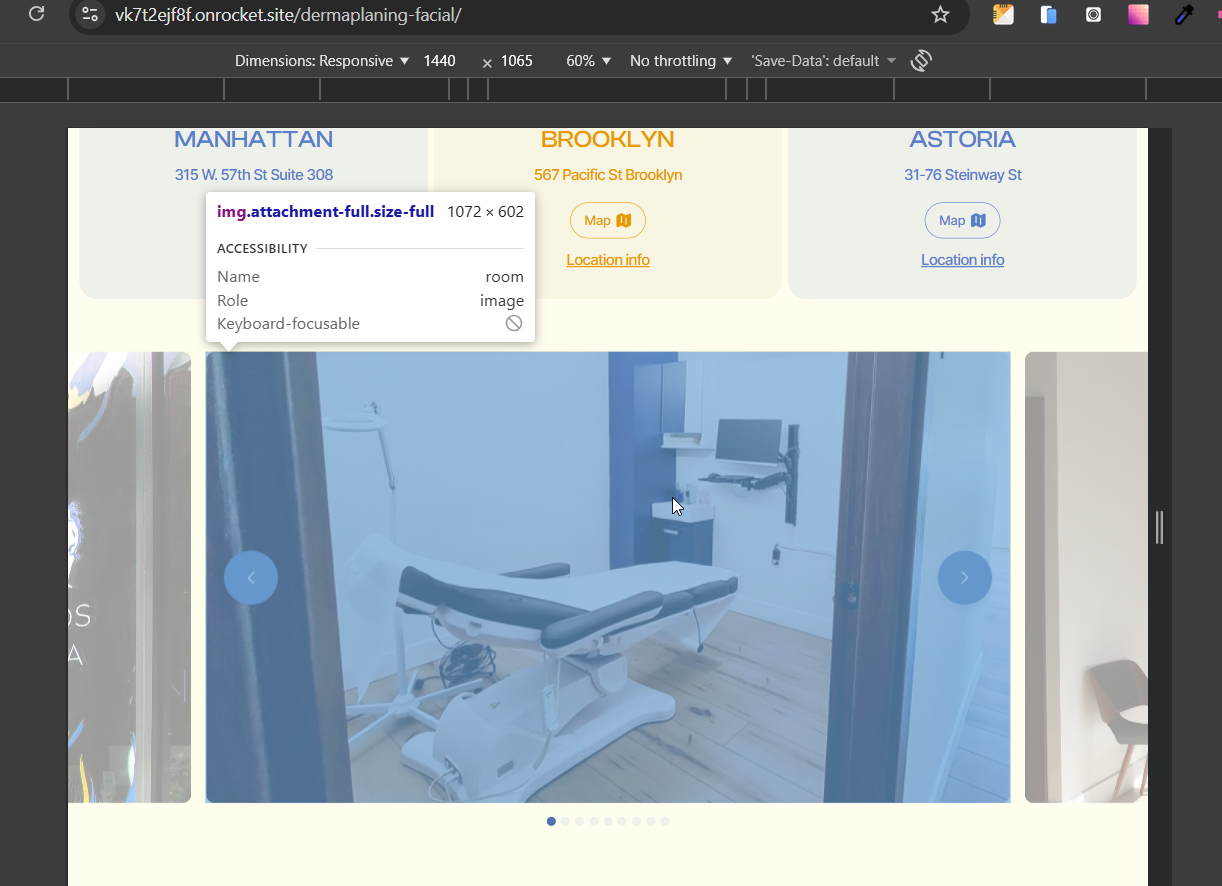This screenshot has width=1222, height=886.
Task: Click map icon inside Astoria Map button
Action: (x=978, y=221)
